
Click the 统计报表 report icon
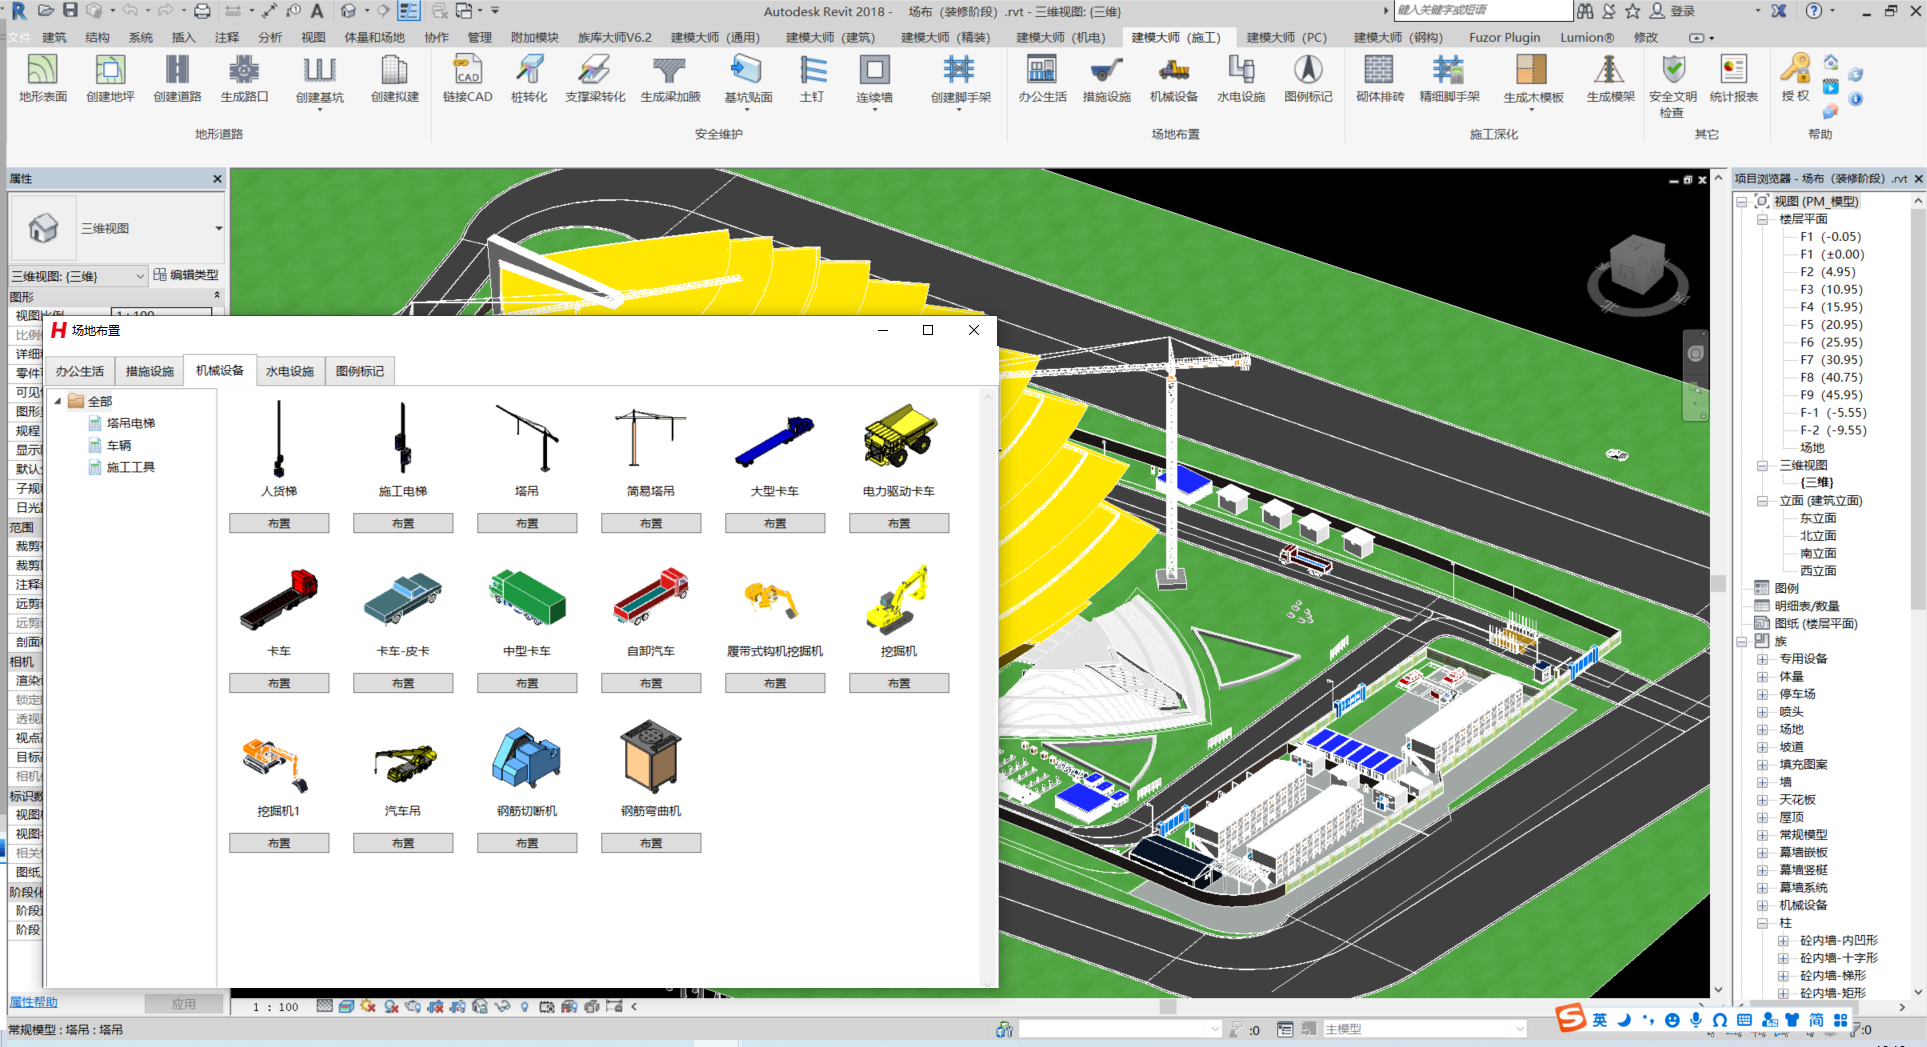[x=1733, y=78]
